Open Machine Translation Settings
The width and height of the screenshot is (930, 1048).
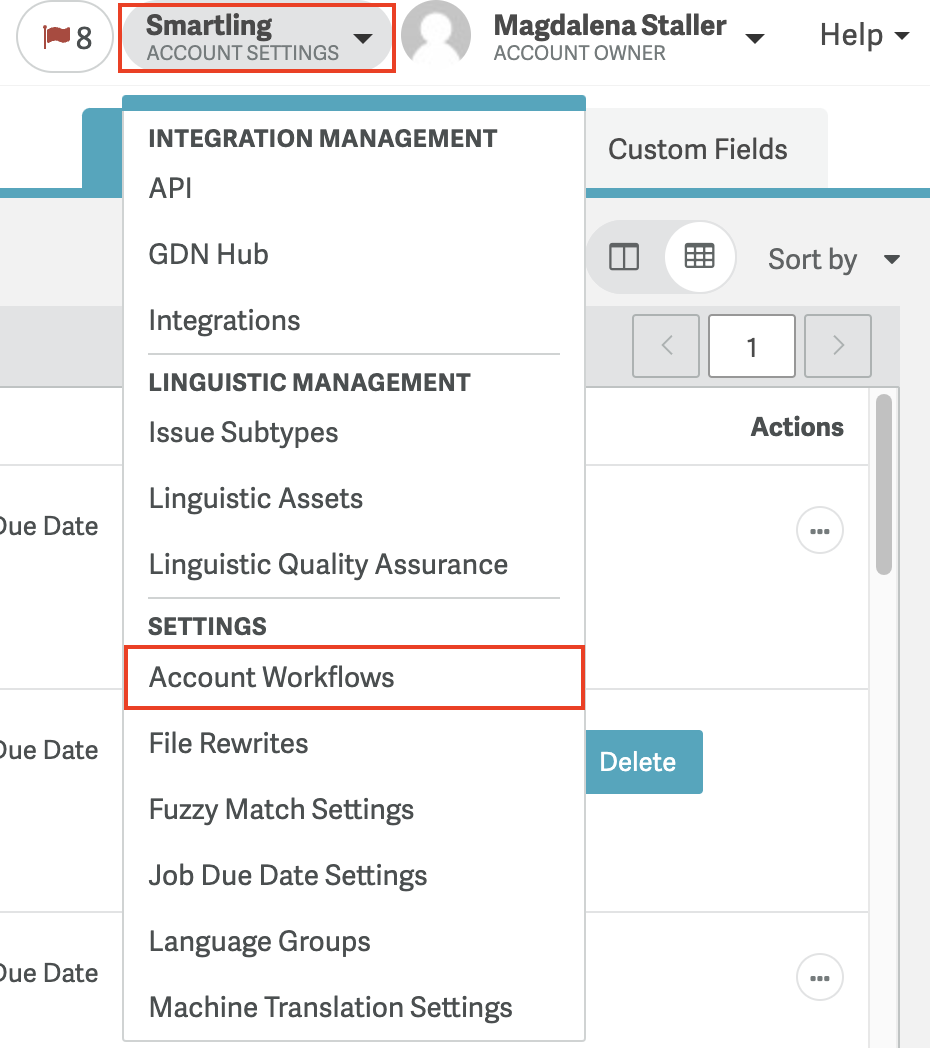click(x=331, y=1007)
